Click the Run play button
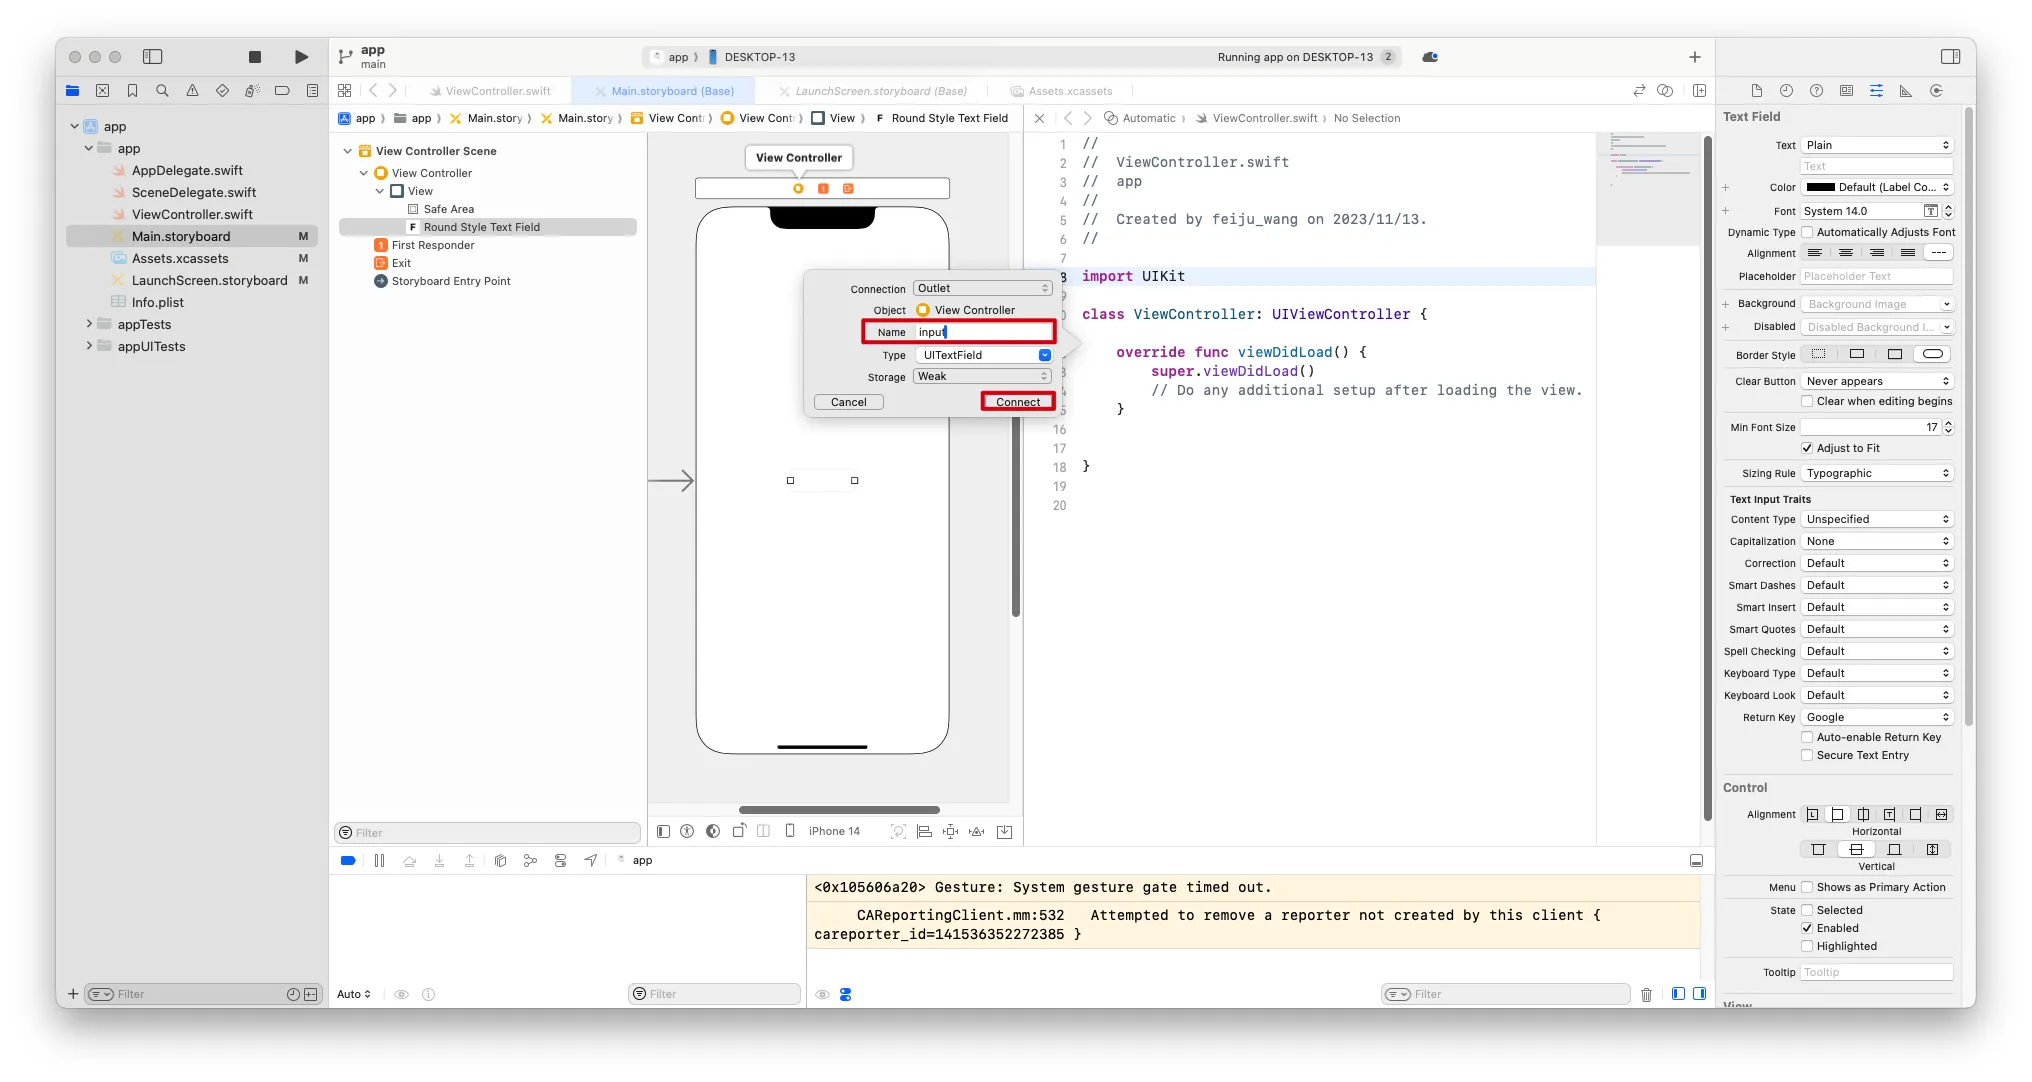This screenshot has width=2032, height=1082. pos(301,57)
